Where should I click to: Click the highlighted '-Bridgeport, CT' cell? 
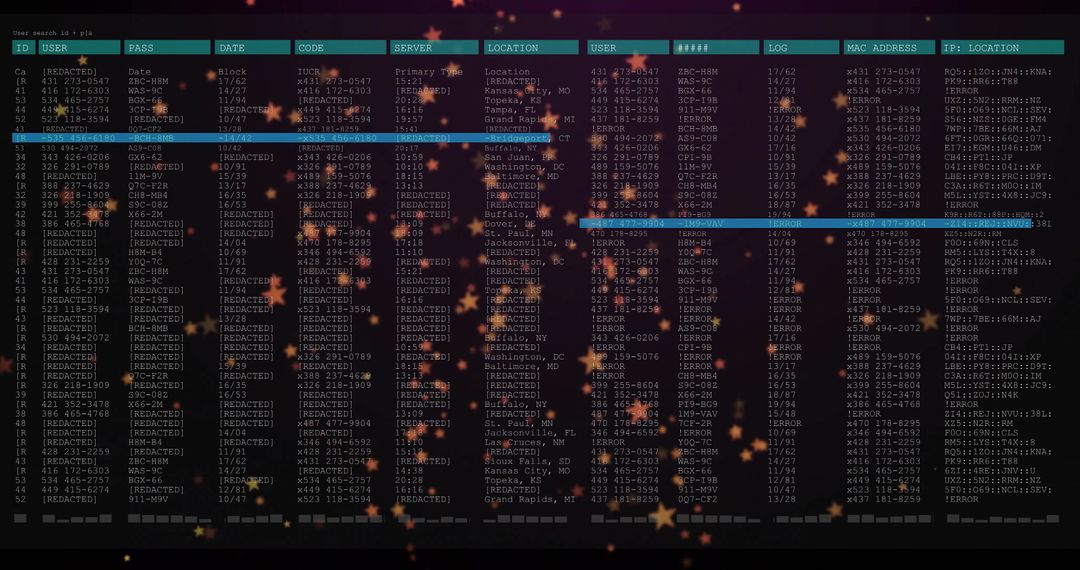point(527,138)
